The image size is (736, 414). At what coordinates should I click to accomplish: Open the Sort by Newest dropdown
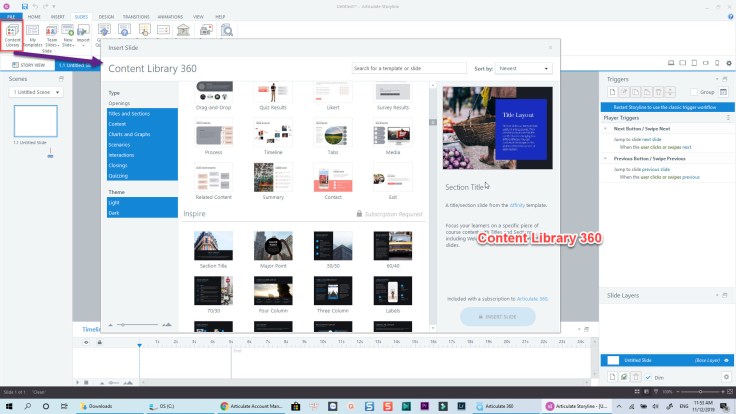coord(523,69)
